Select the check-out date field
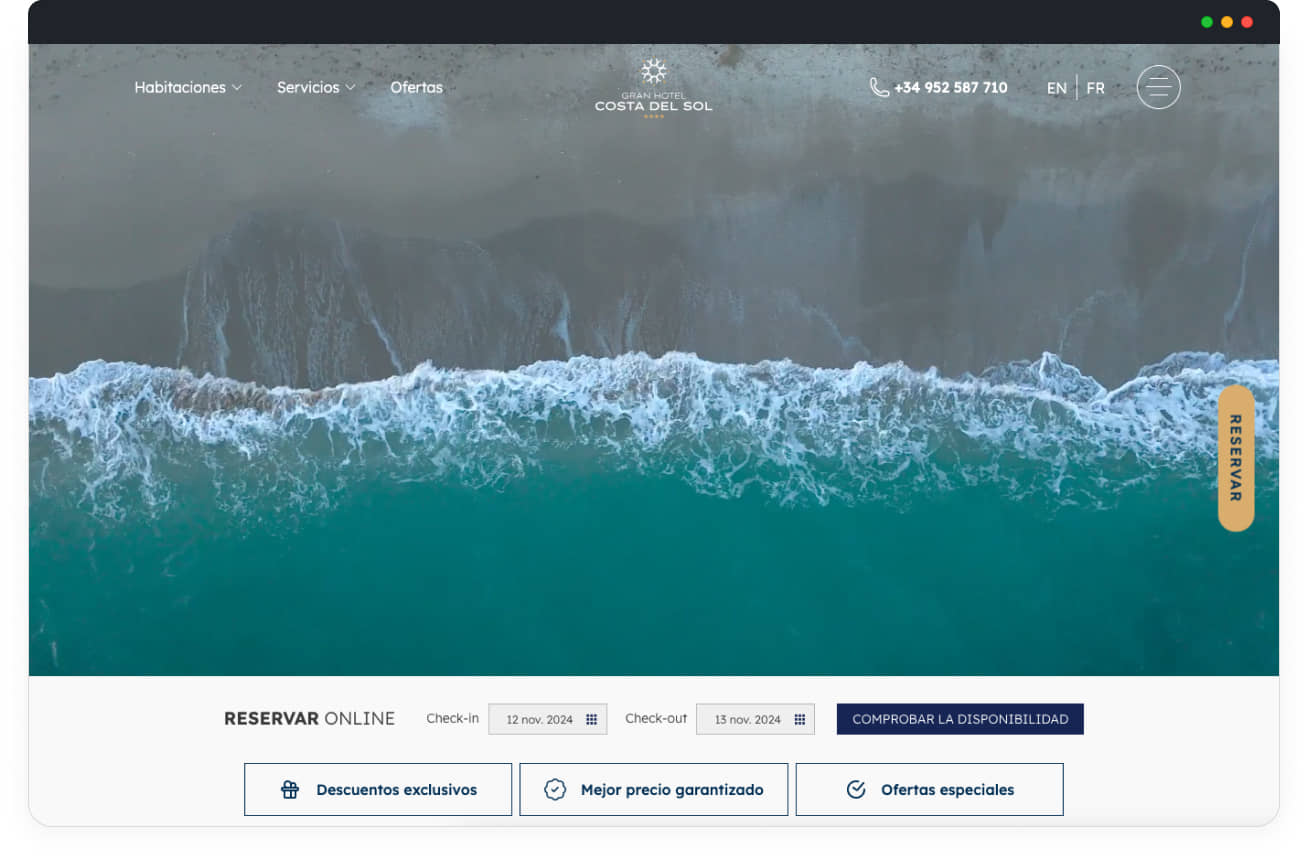Screen dimensions: 1308x859 747,719
